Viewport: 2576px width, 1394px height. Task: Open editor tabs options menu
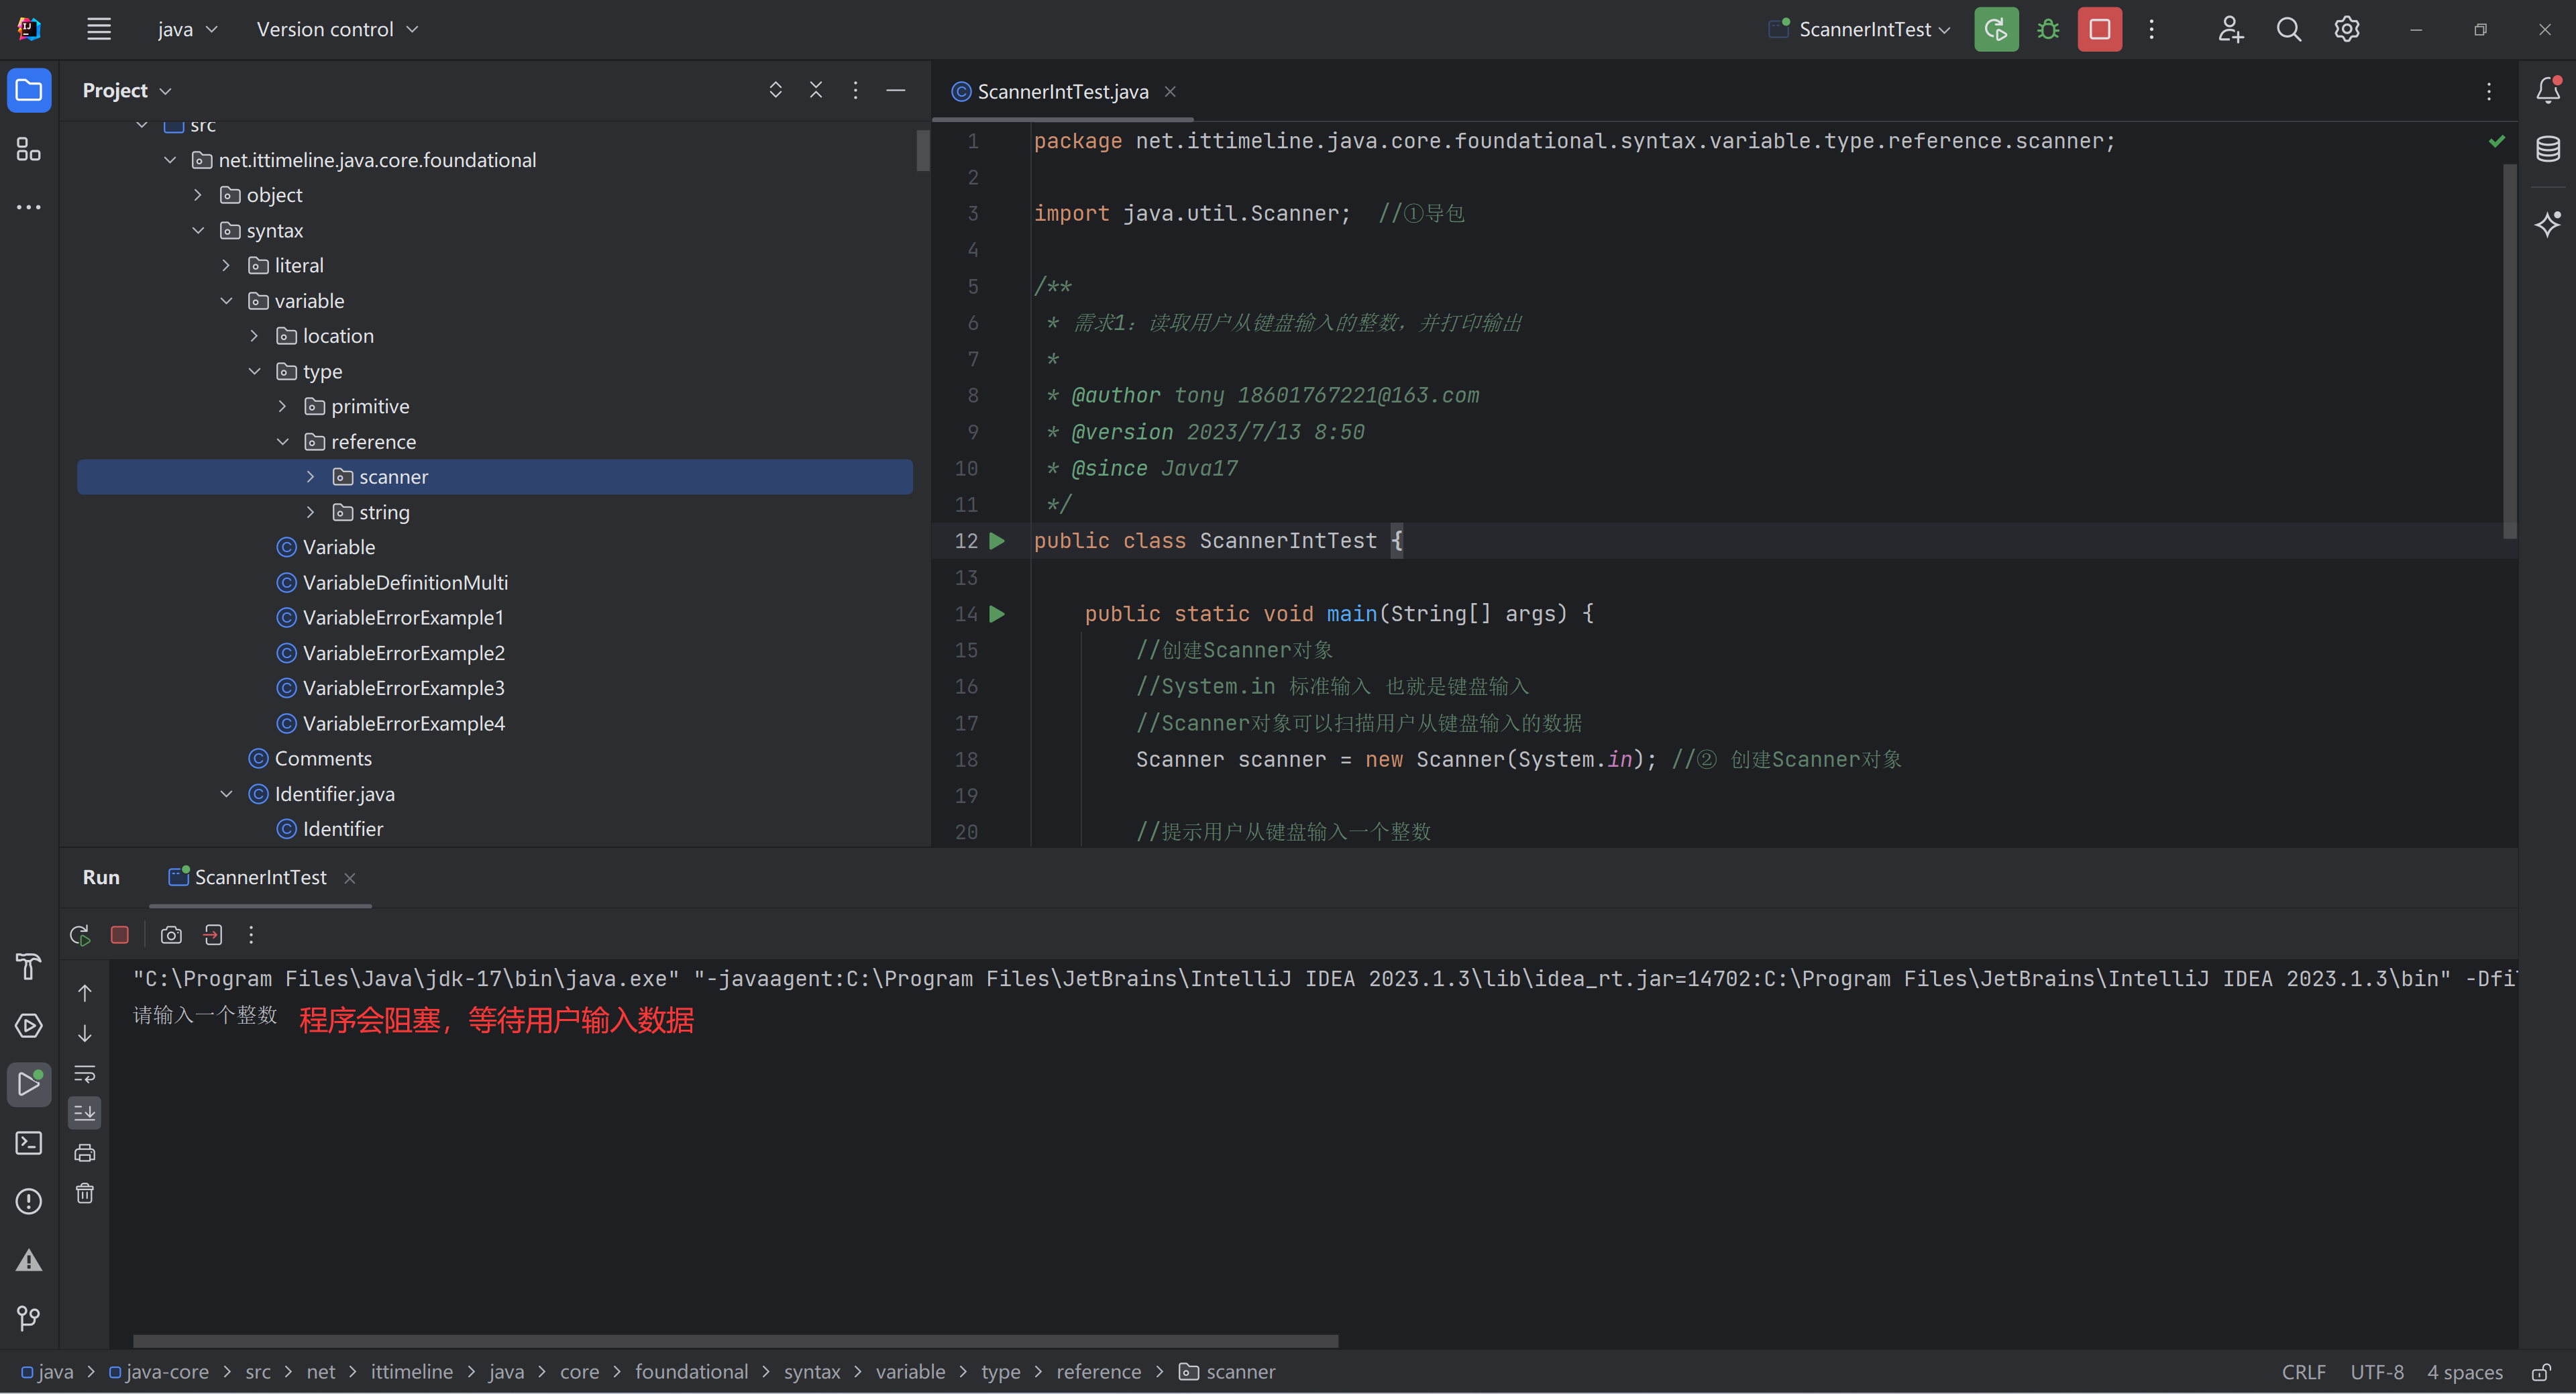pyautogui.click(x=2489, y=91)
